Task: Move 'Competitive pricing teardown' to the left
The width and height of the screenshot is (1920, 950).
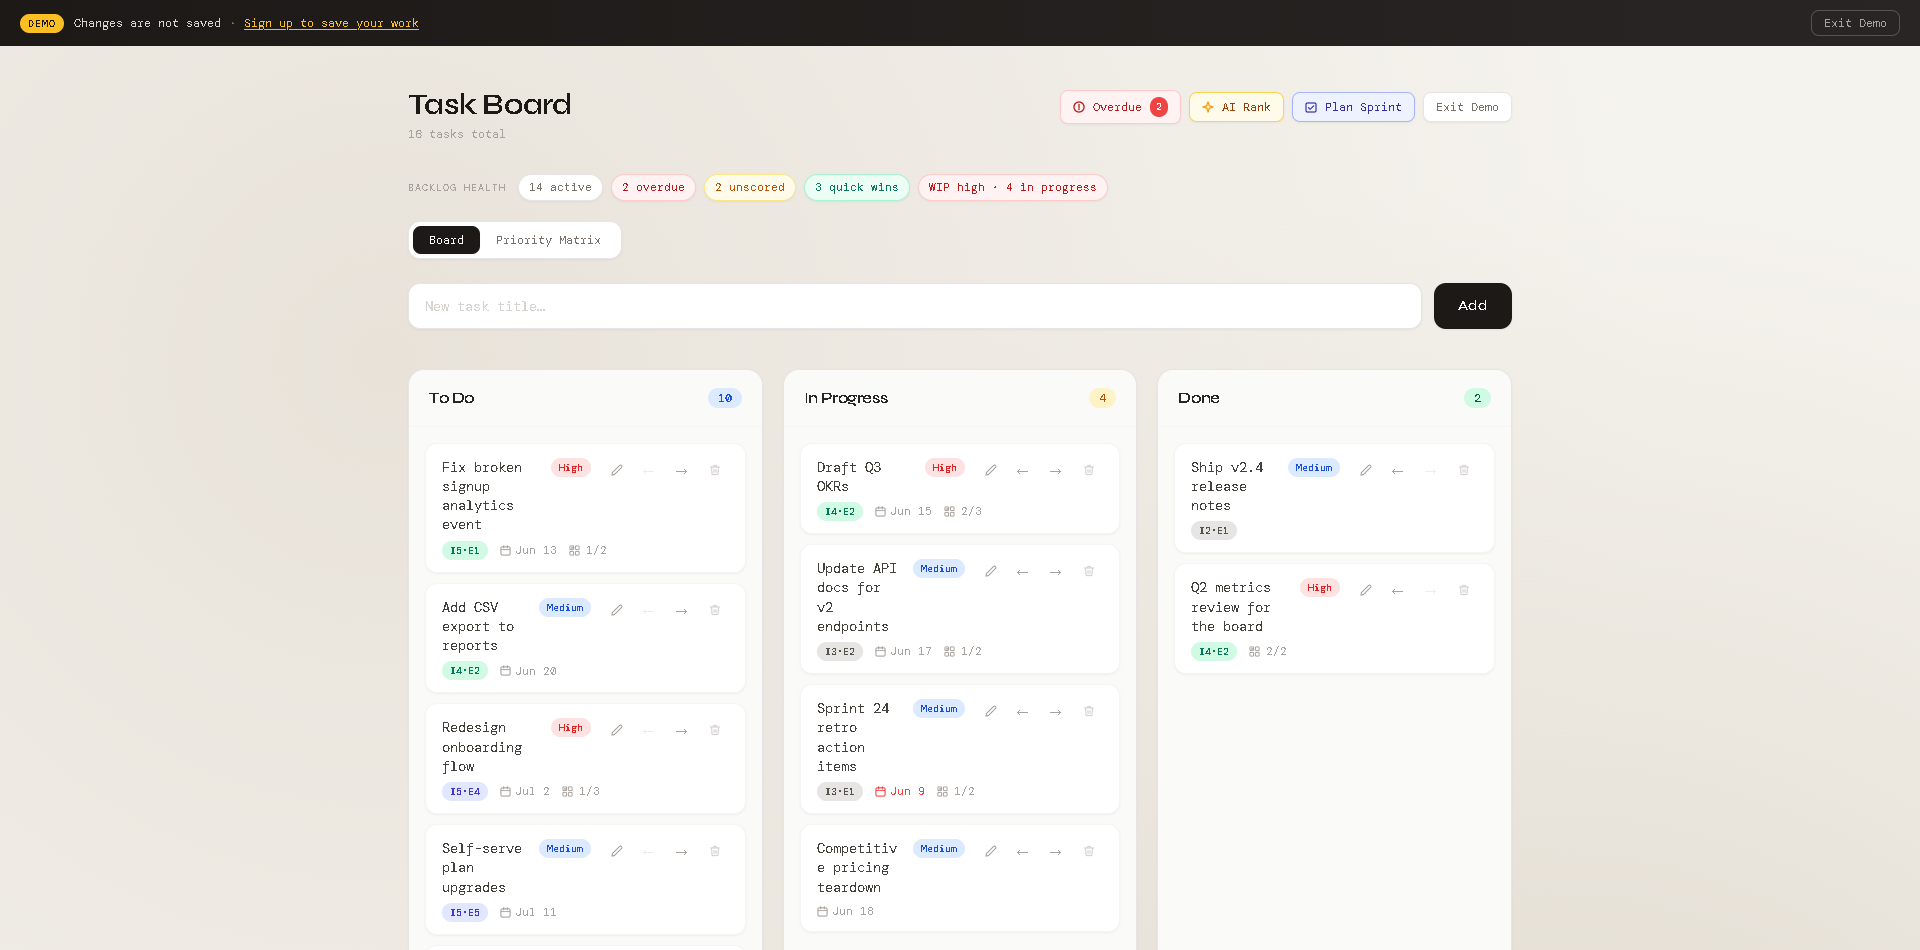Action: pos(1022,851)
